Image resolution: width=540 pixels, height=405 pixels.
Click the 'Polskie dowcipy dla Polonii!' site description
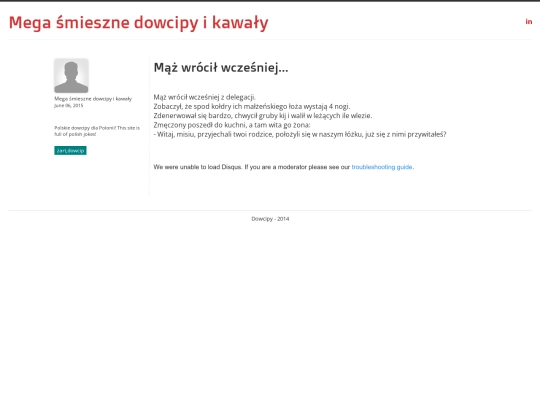point(97,131)
